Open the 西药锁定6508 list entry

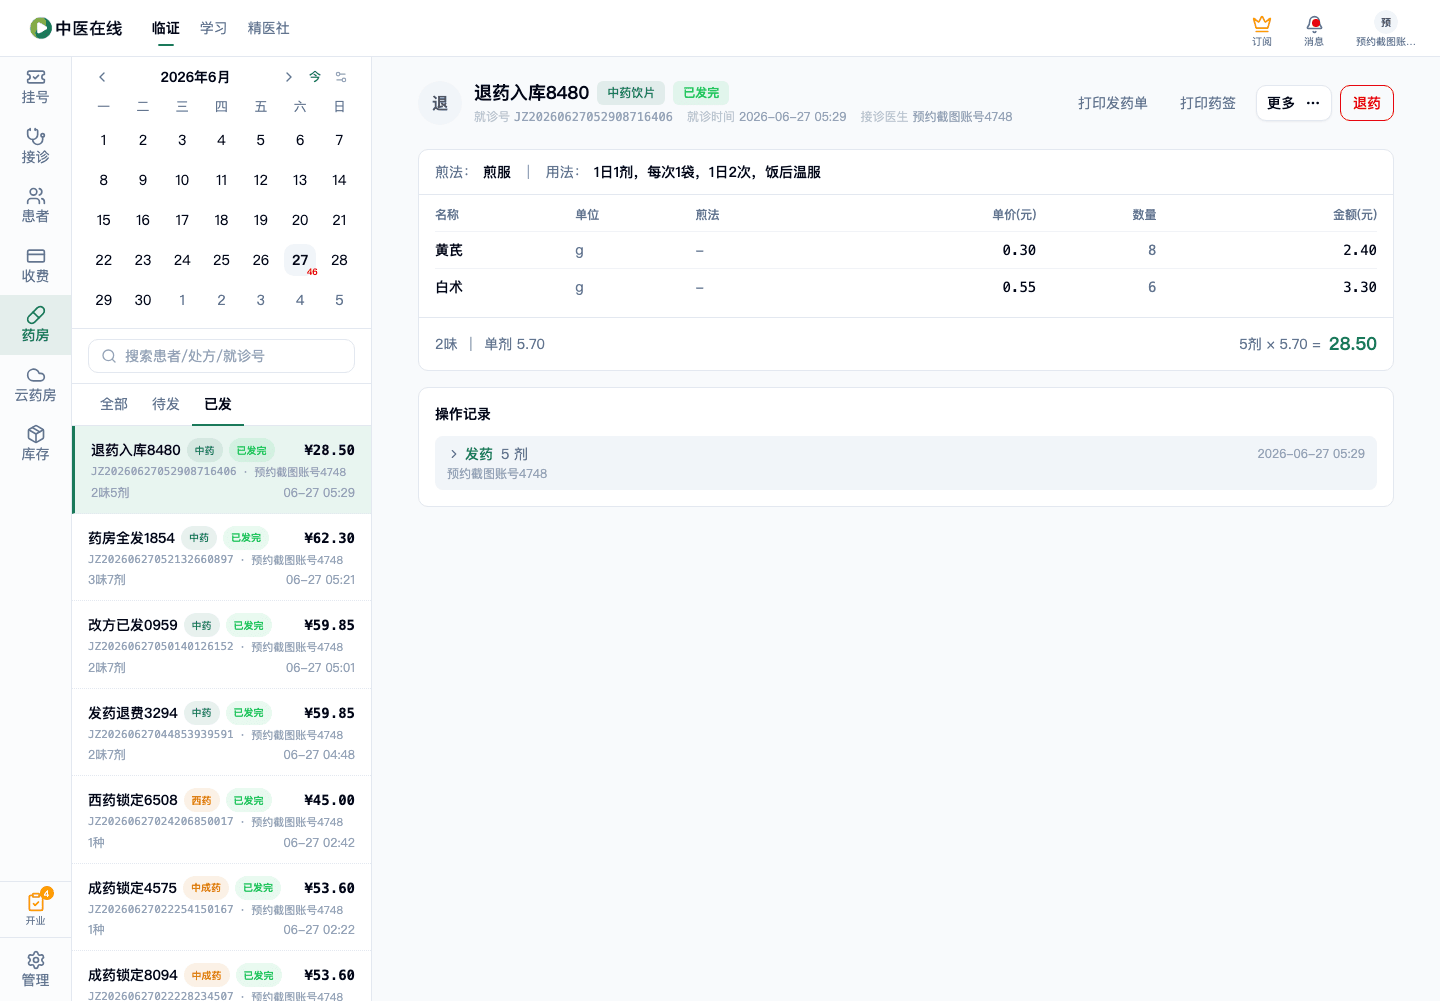click(222, 820)
